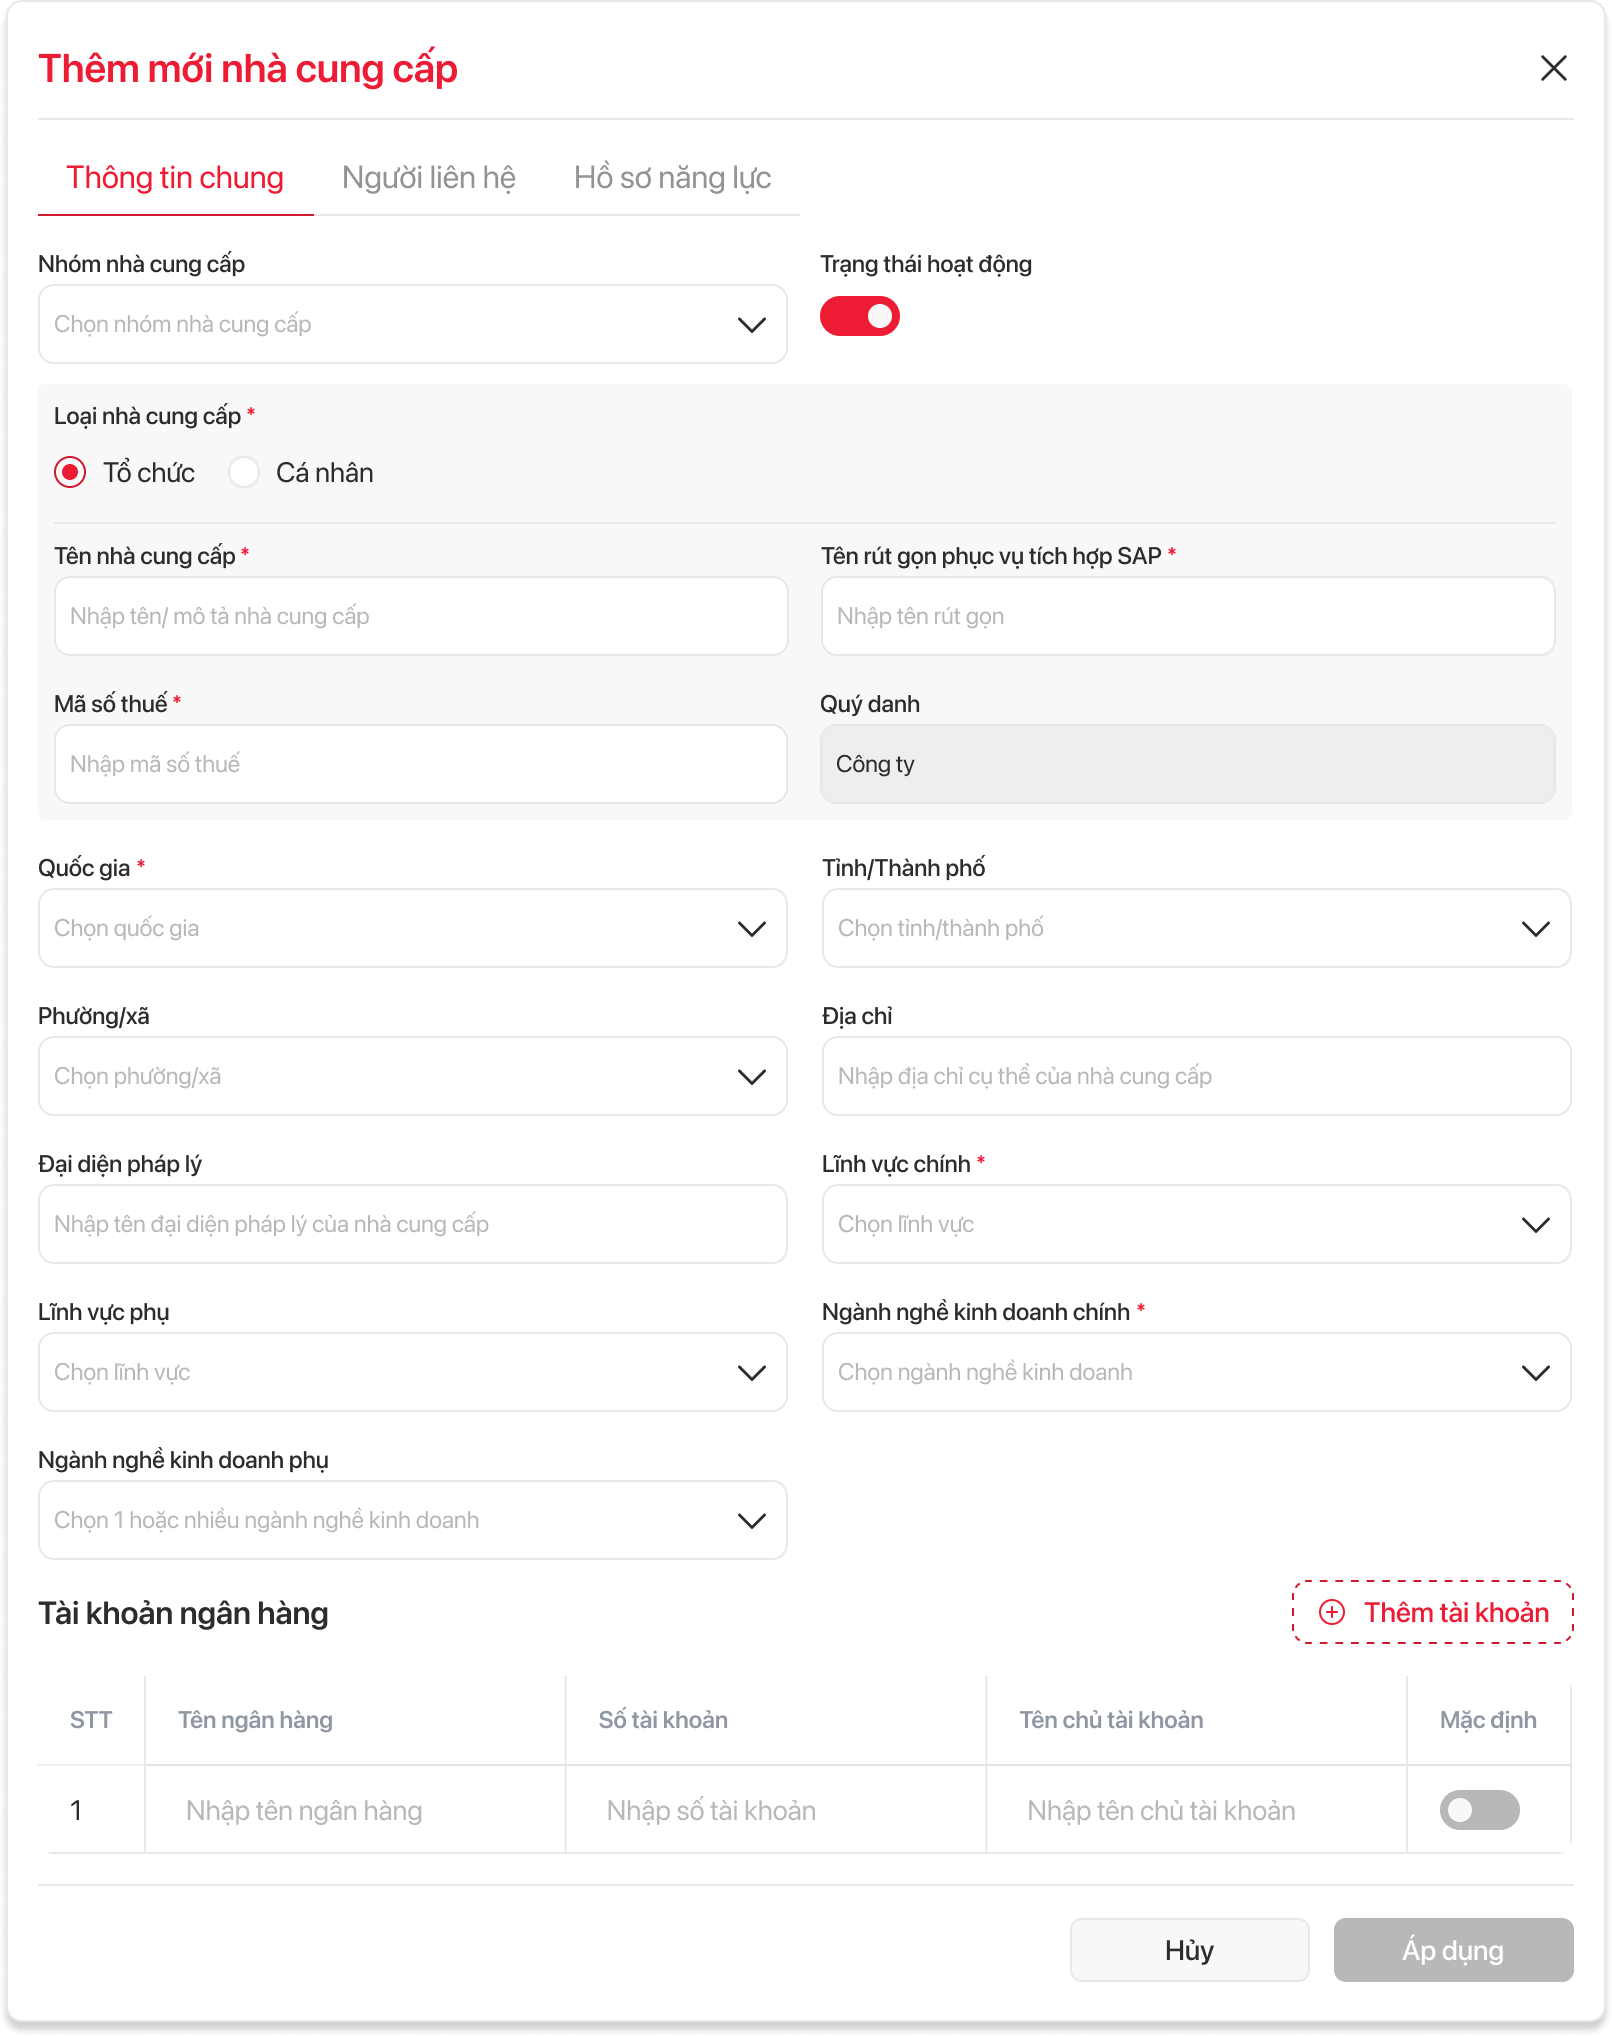Select the Cá nhân radio option
Viewport: 1612px width, 2036px height.
pyautogui.click(x=244, y=472)
